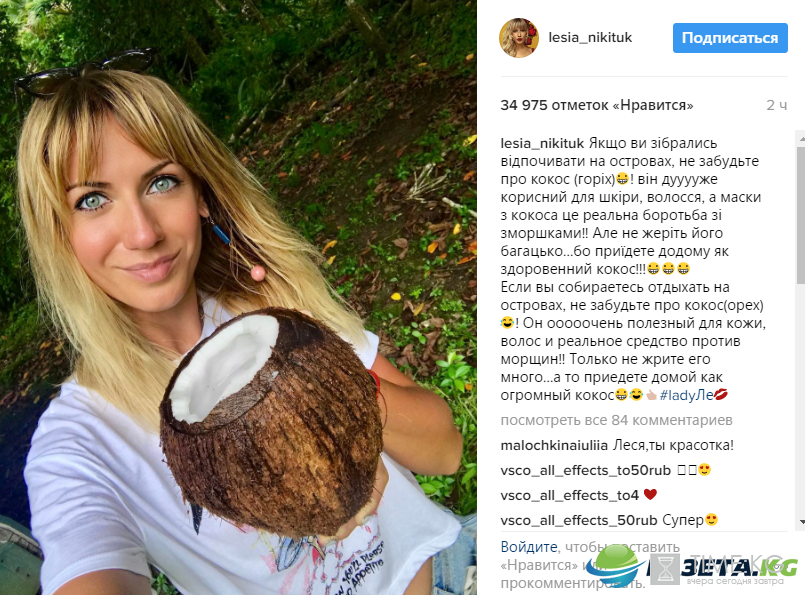Viewport: 805px width, 595px height.
Task: Click the Подписаться follow button
Action: coord(730,38)
